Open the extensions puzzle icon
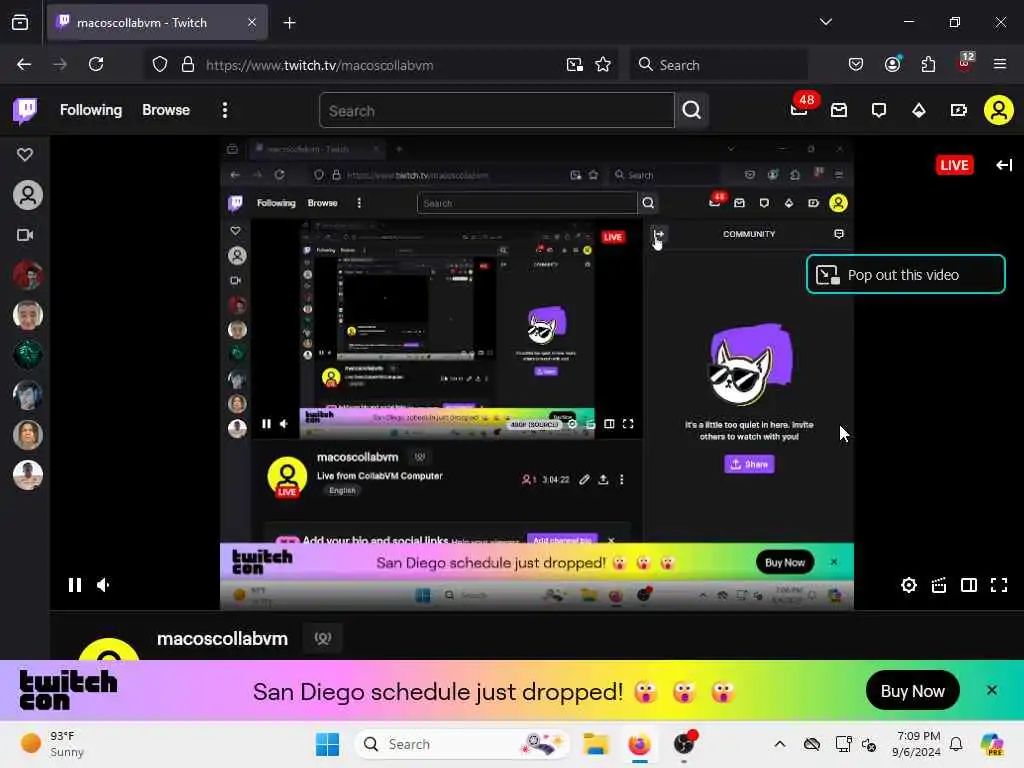The image size is (1024, 768). coord(928,65)
